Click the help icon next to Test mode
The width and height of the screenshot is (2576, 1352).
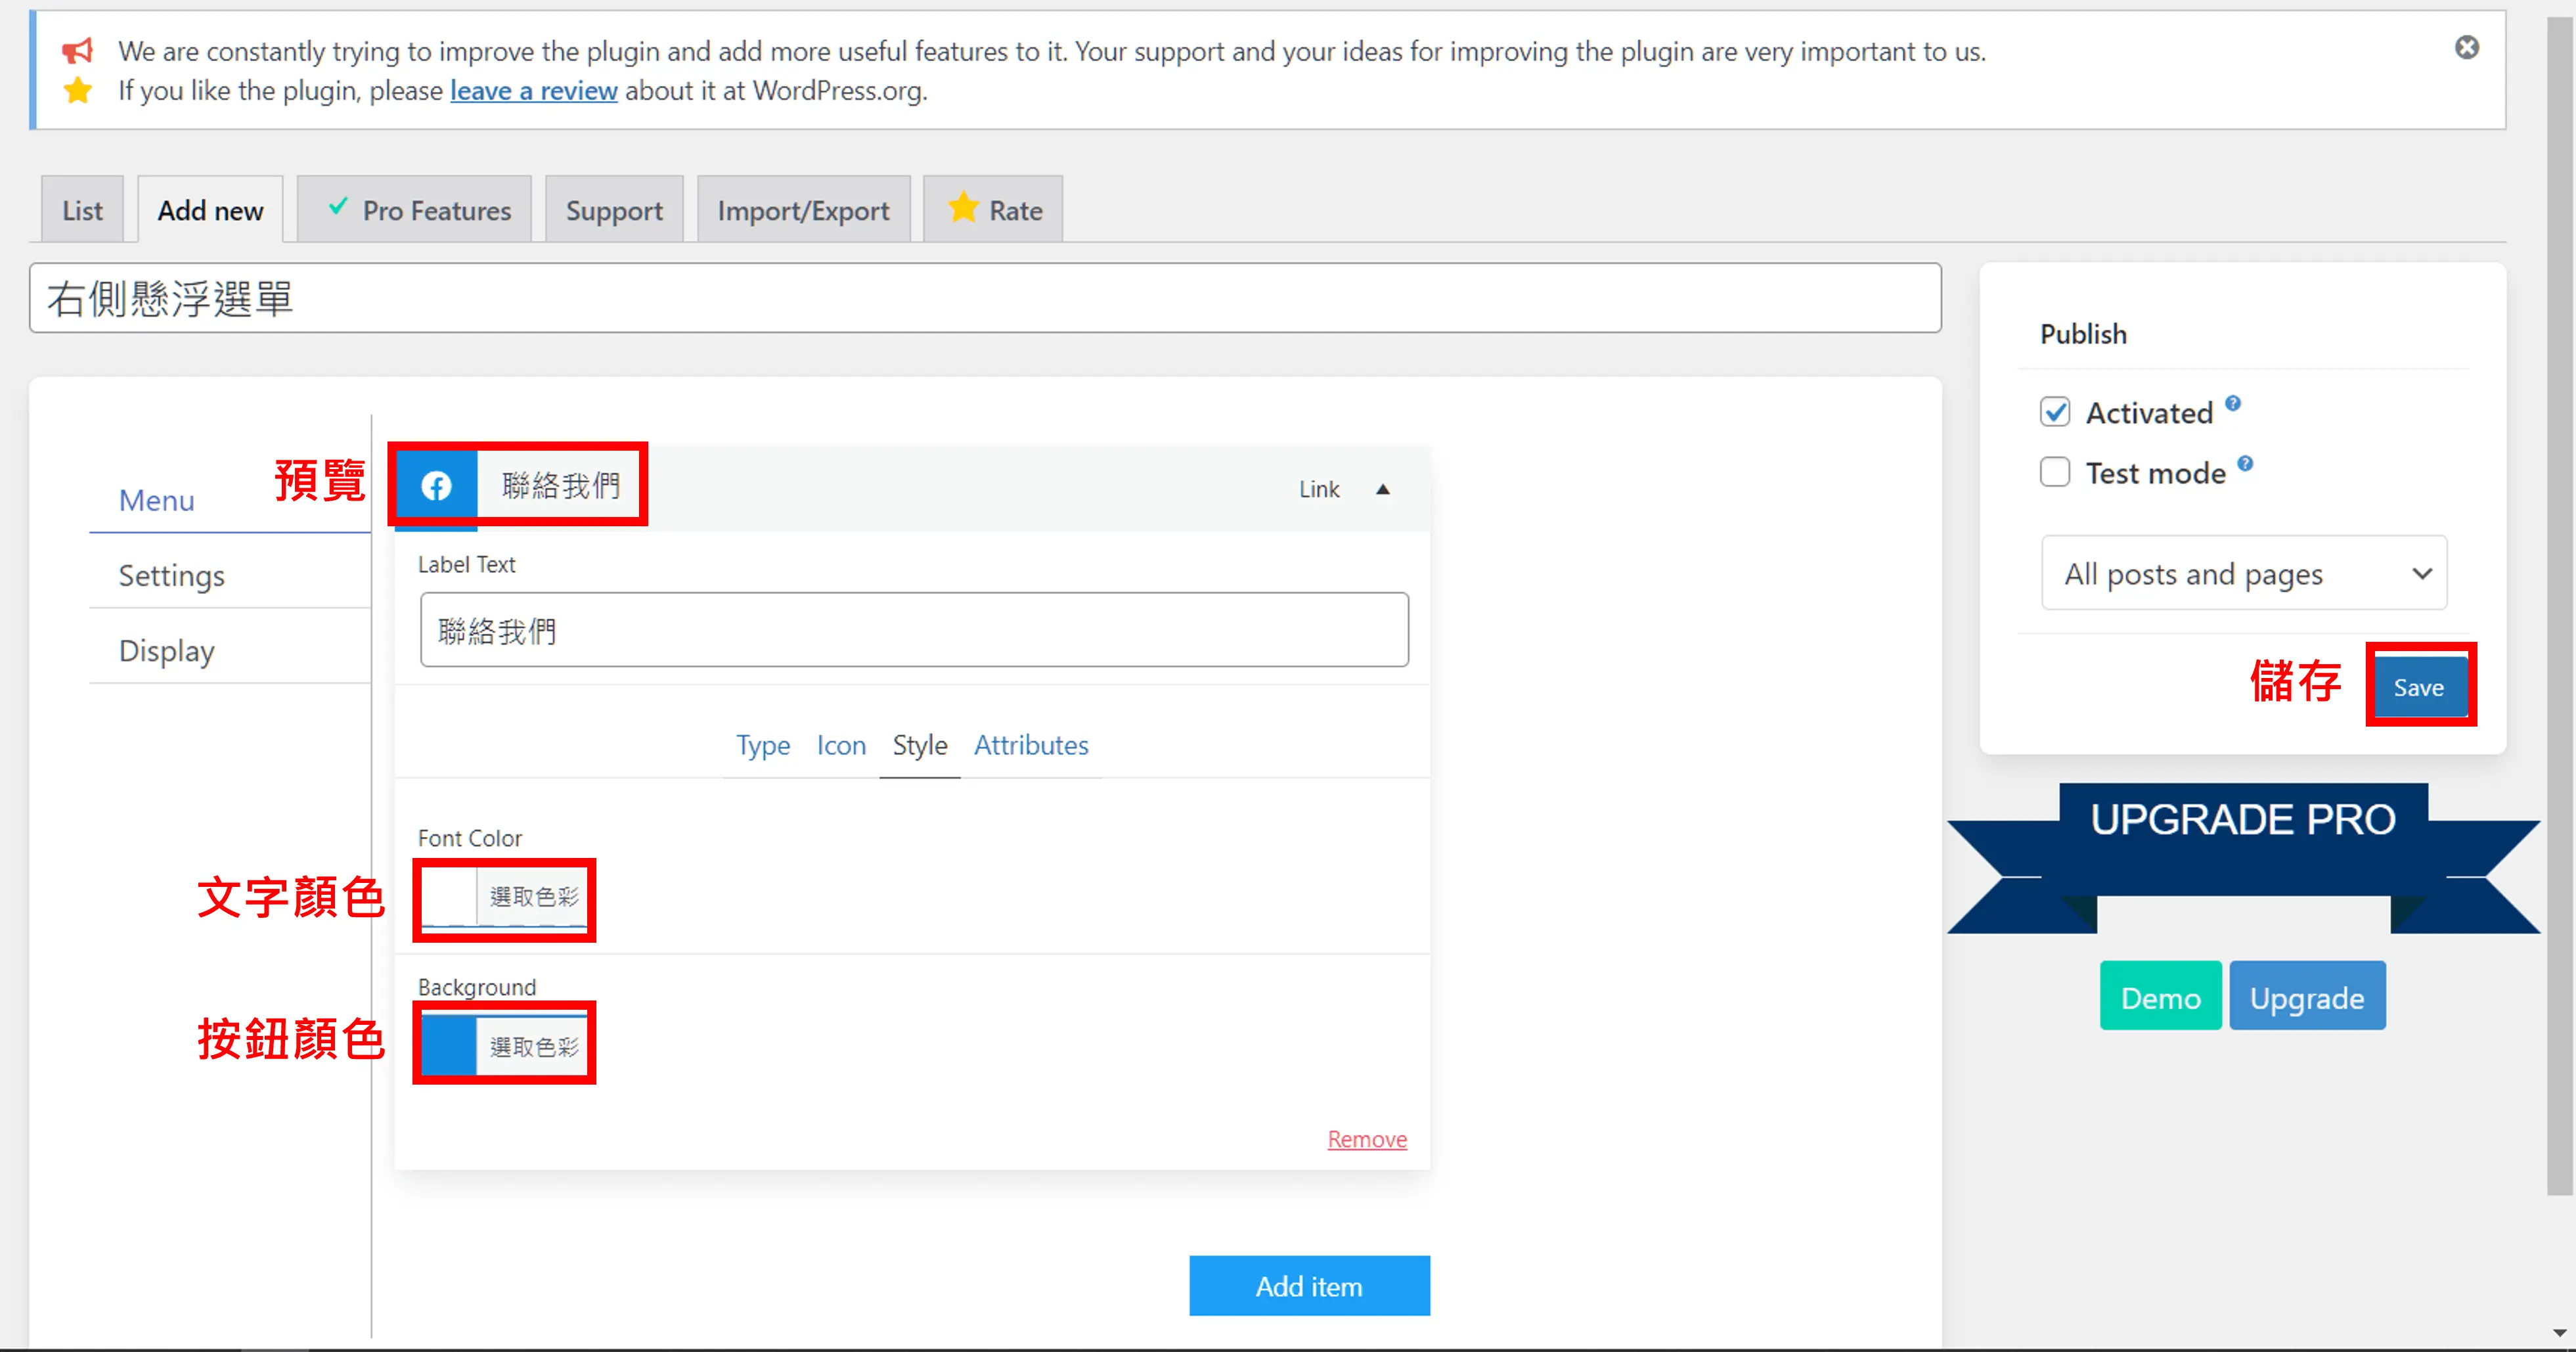coord(2245,463)
